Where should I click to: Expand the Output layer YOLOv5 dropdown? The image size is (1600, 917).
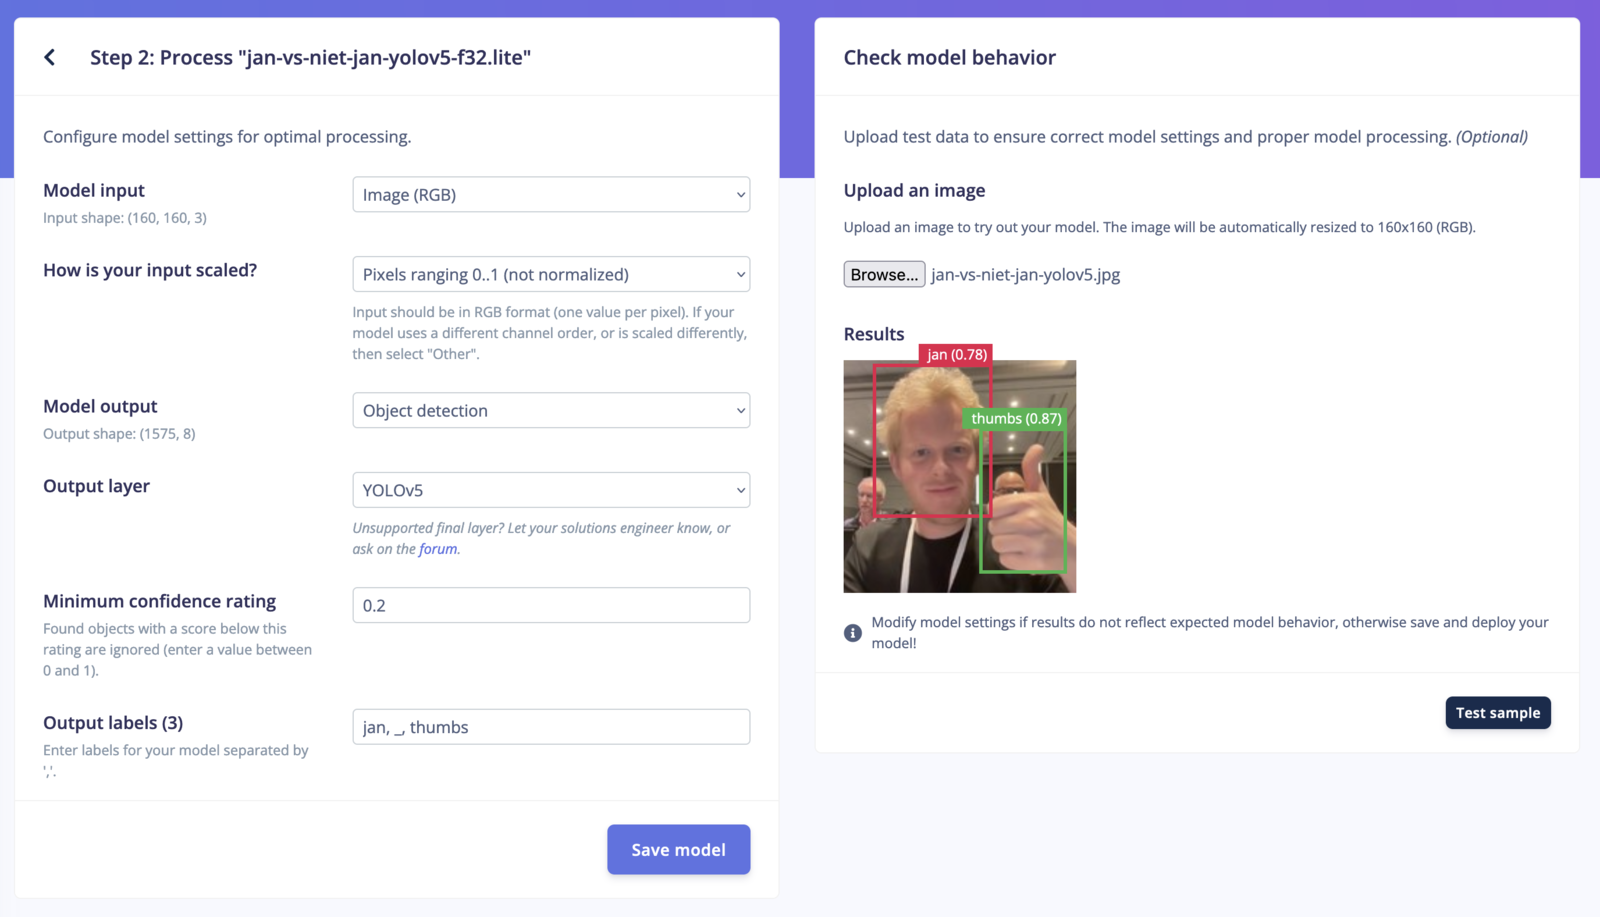click(551, 490)
